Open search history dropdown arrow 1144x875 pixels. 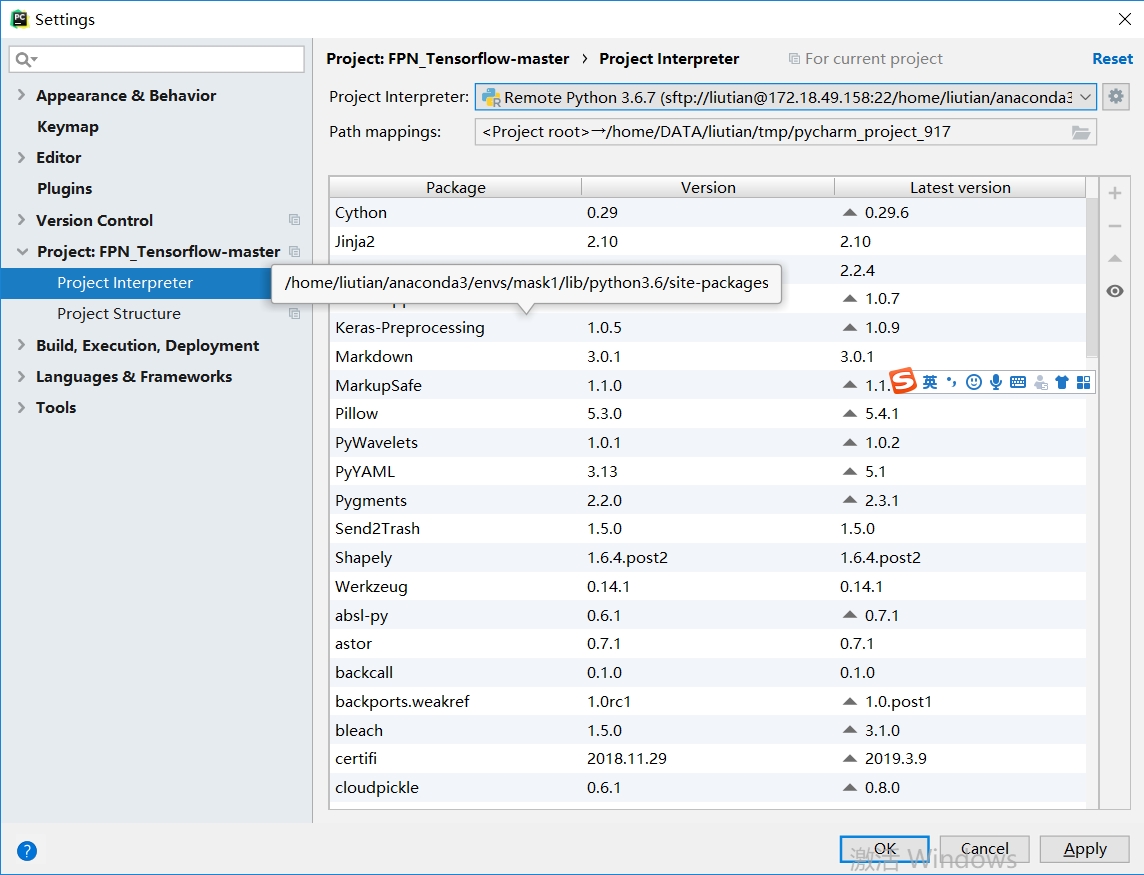tap(35, 60)
